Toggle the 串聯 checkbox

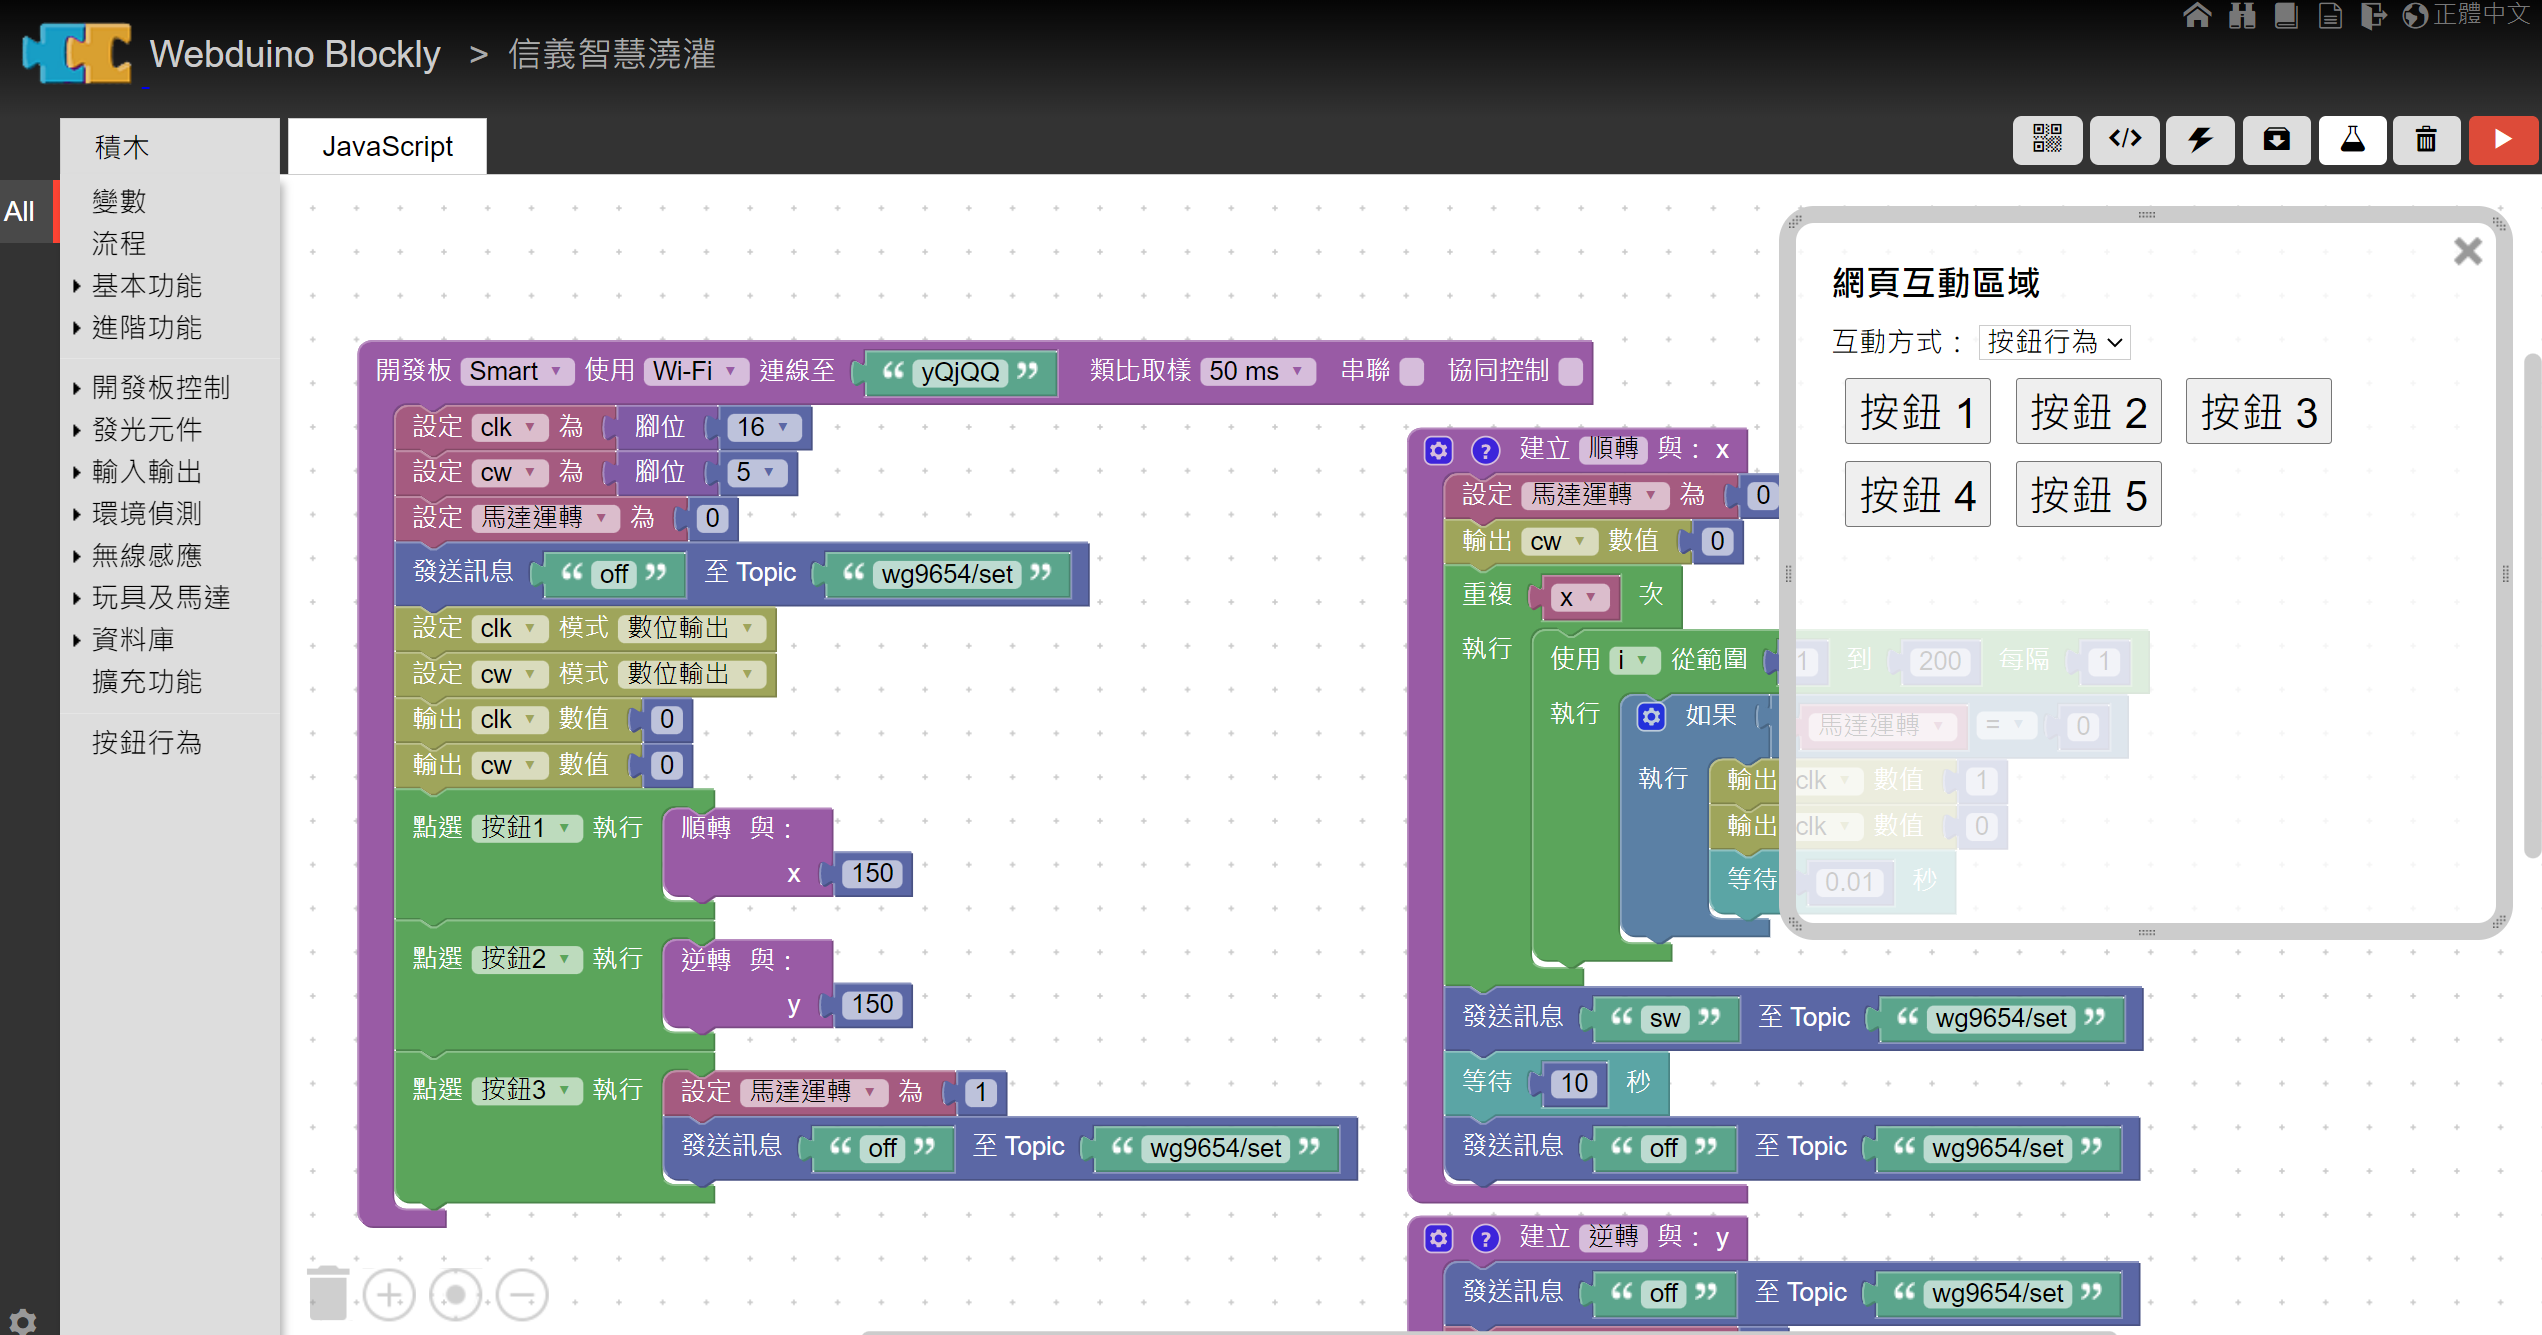click(1411, 372)
